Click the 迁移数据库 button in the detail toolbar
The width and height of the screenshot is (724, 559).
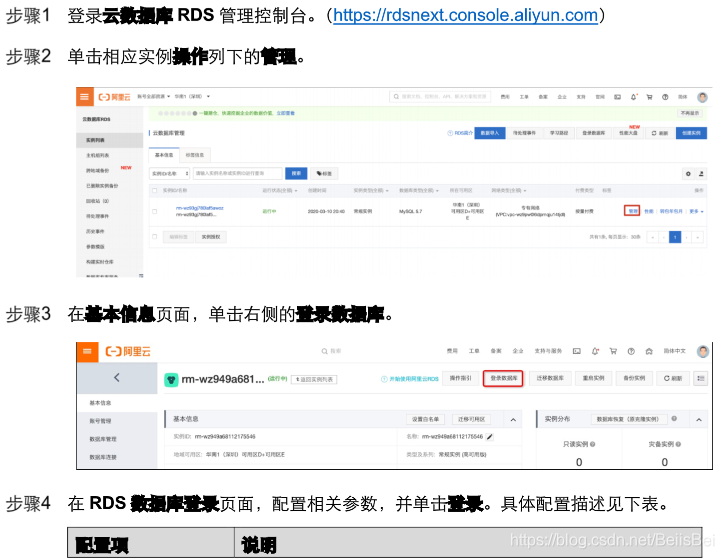(x=550, y=379)
